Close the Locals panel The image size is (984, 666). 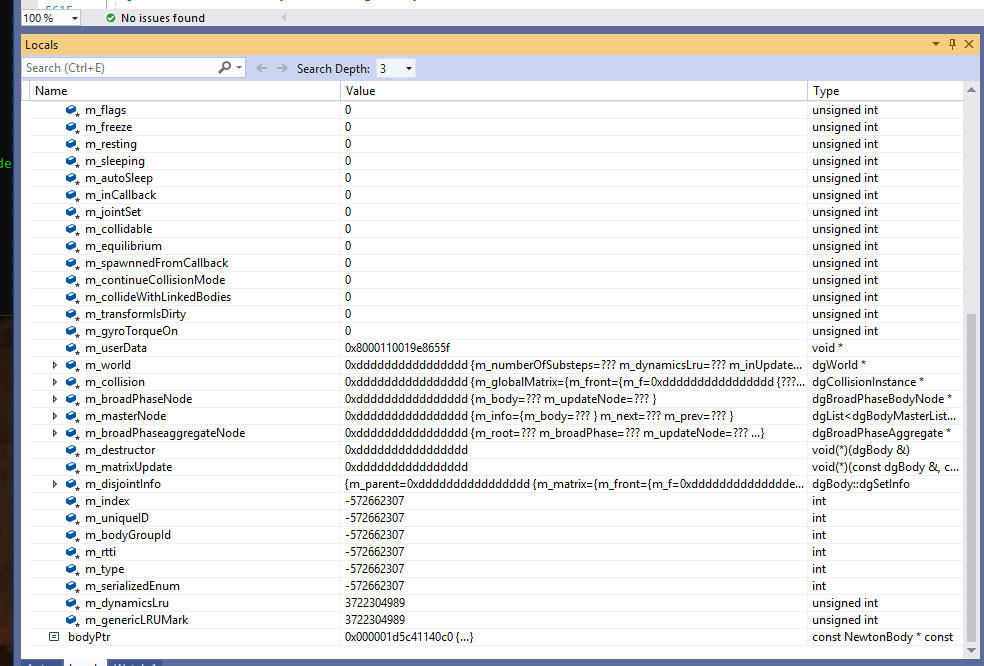pos(969,45)
